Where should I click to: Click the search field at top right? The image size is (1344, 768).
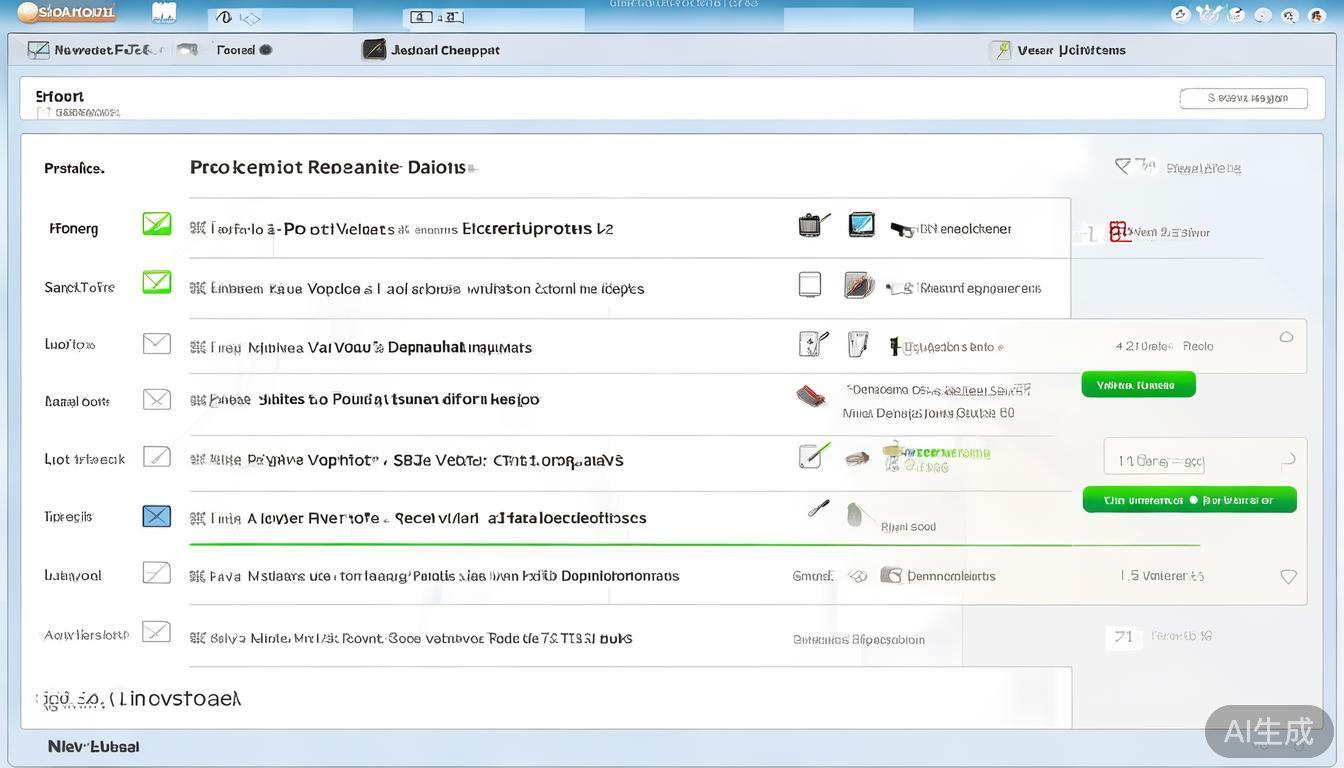coord(1243,98)
